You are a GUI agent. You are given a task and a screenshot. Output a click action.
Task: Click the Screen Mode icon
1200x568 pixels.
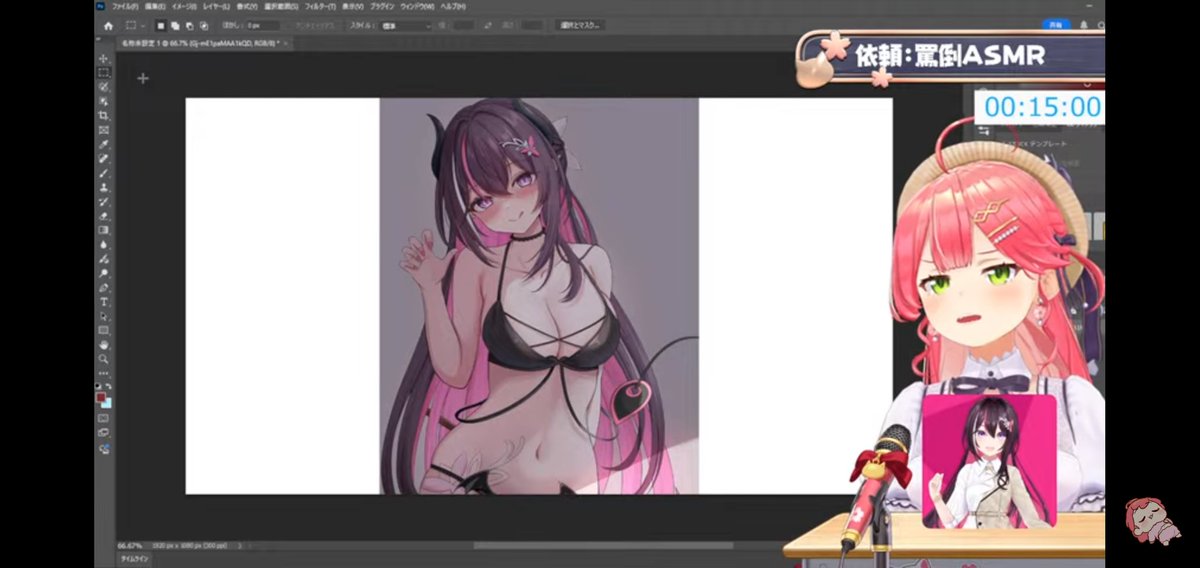104,432
